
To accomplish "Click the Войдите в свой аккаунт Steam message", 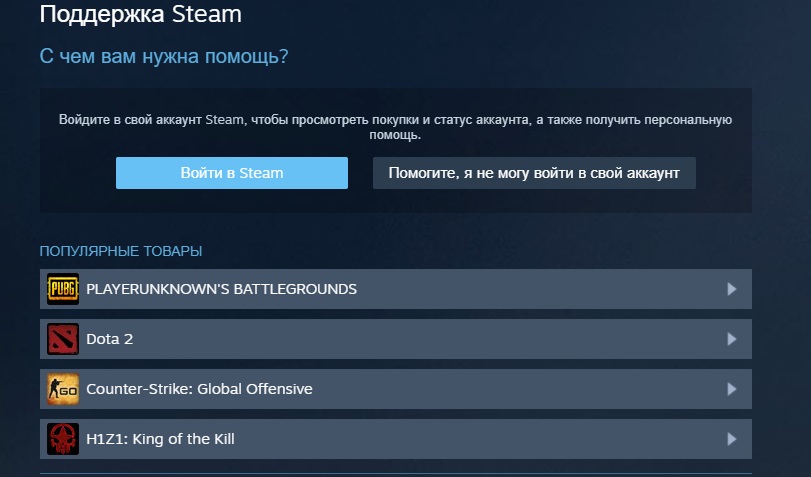I will tap(395, 127).
